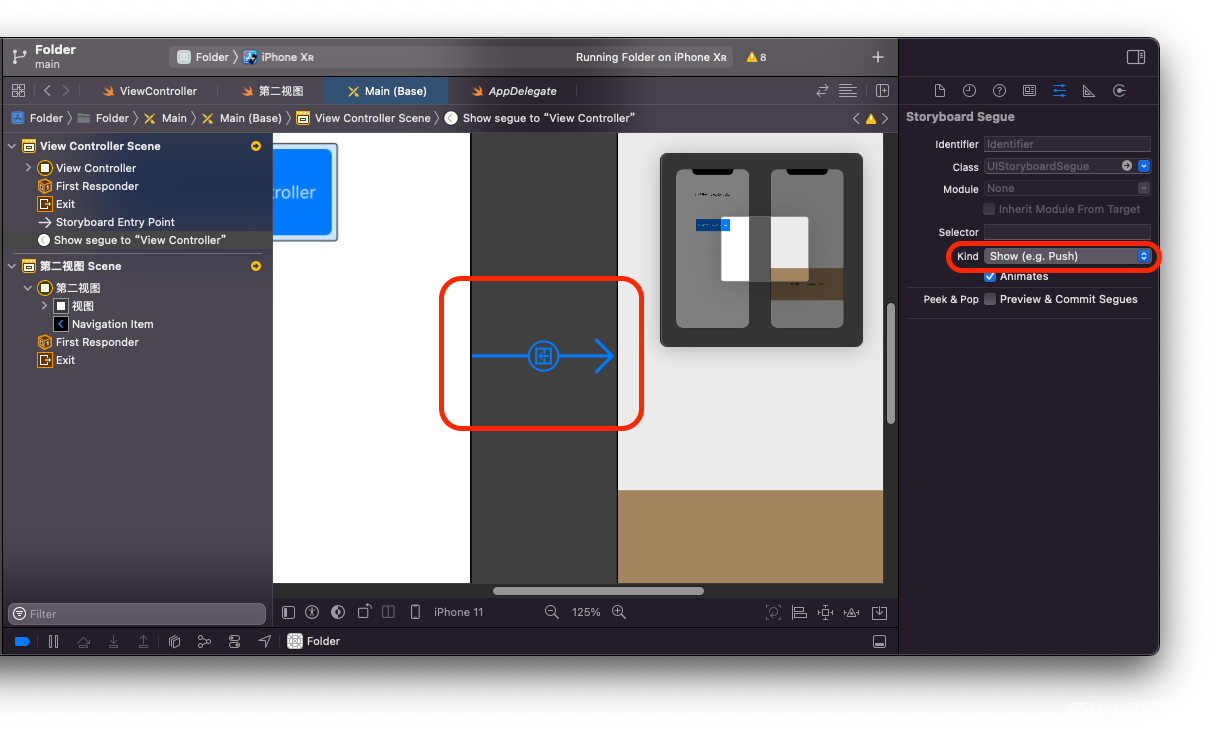Click the segue icon on the canvas arrow
Viewport: 1215px width, 729px height.
543,355
